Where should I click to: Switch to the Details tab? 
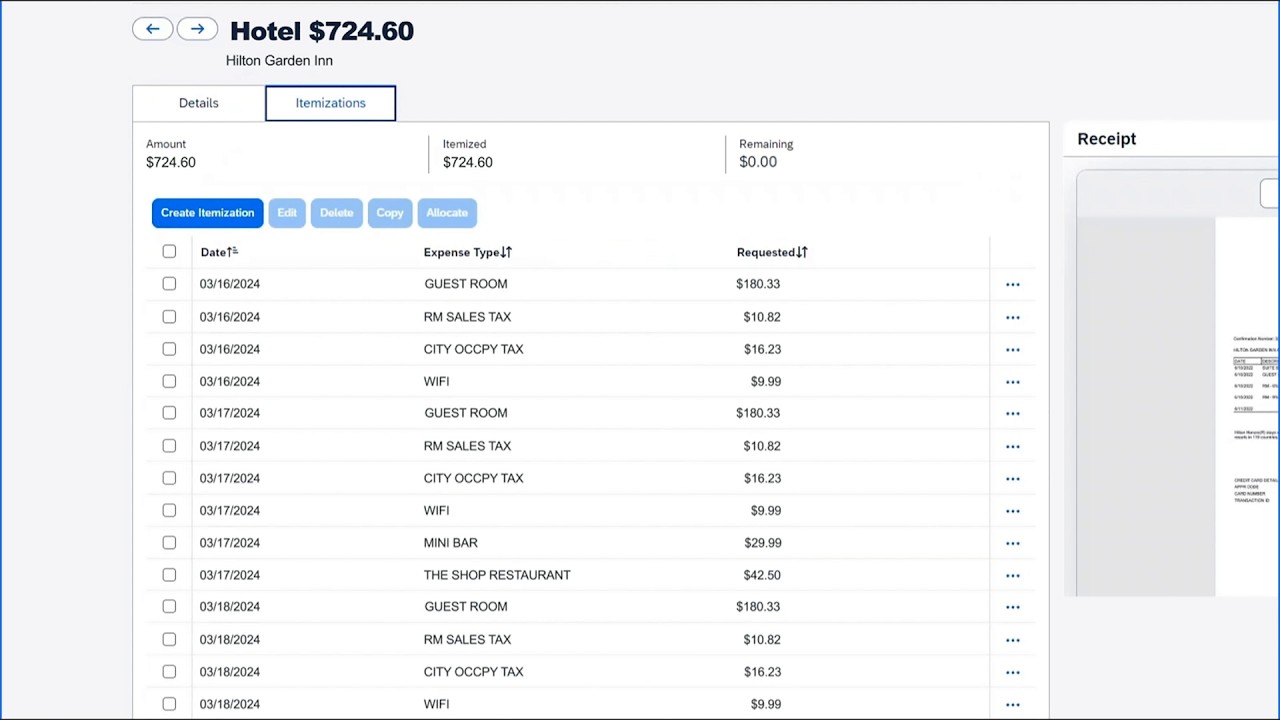coord(199,103)
